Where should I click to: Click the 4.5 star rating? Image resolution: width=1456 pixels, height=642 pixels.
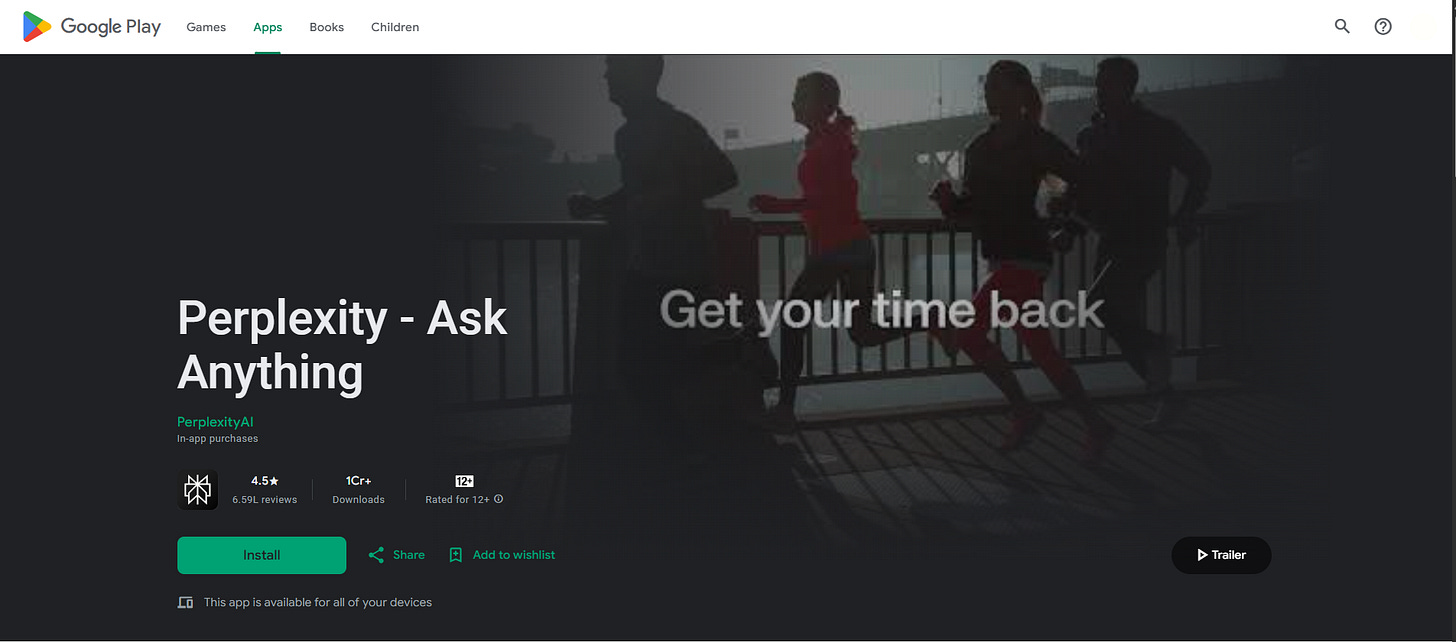click(265, 481)
